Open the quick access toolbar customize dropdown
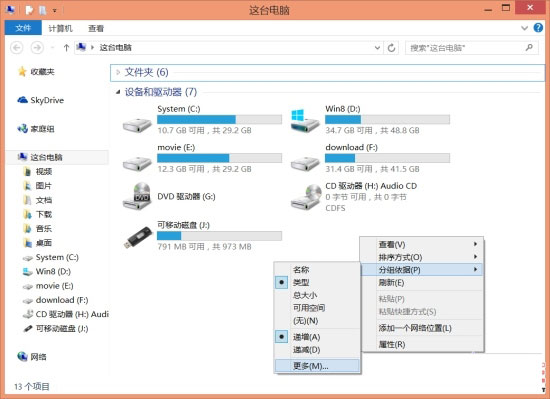 point(55,11)
